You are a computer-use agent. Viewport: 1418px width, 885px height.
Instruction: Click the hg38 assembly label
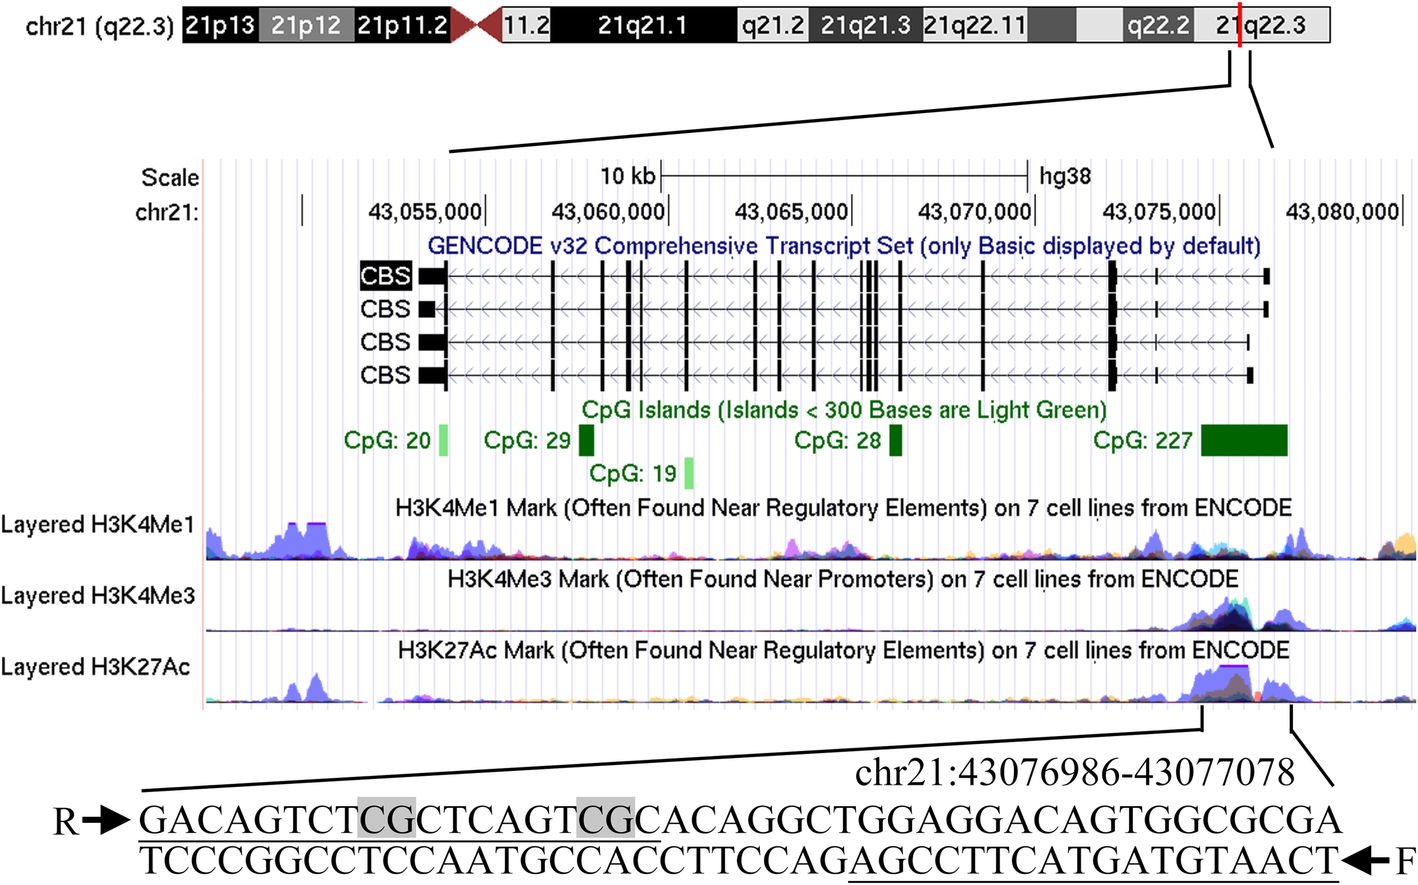click(1065, 177)
